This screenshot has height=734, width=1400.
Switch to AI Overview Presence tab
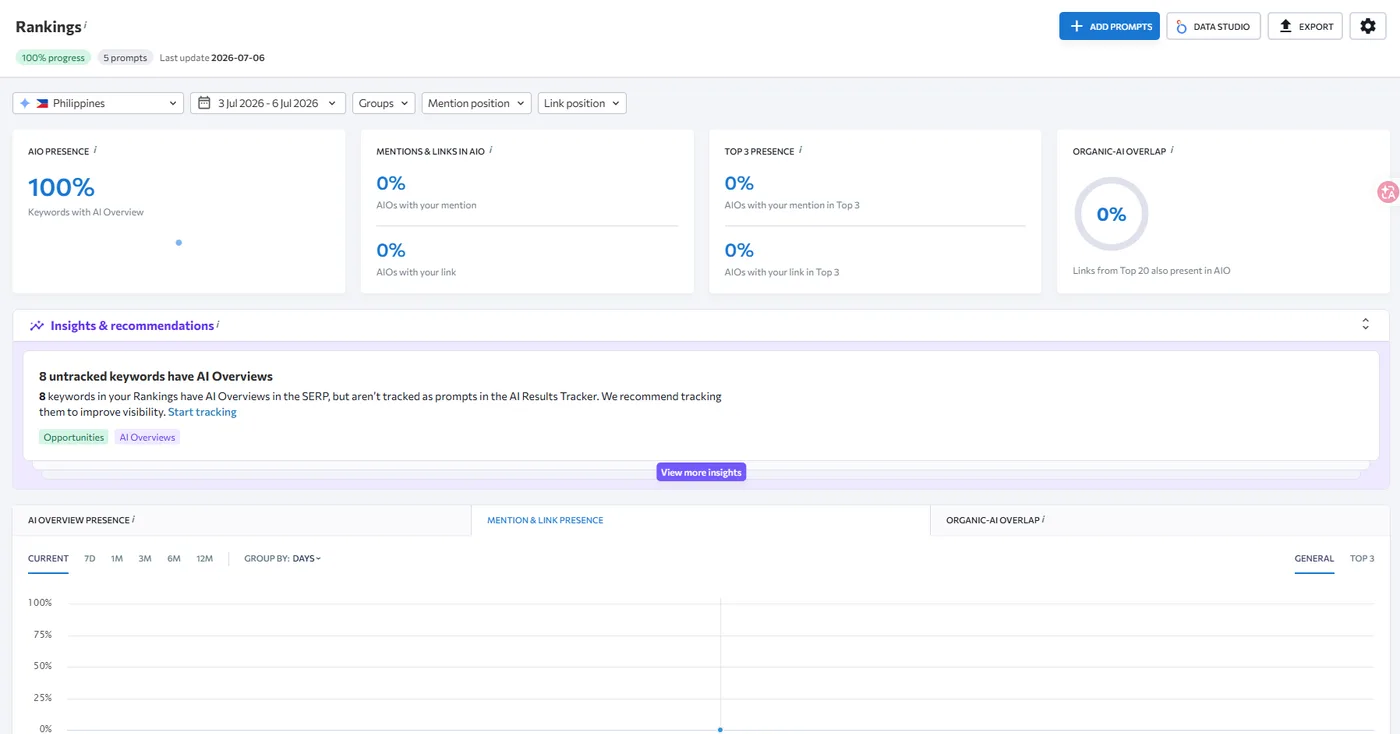(241, 520)
